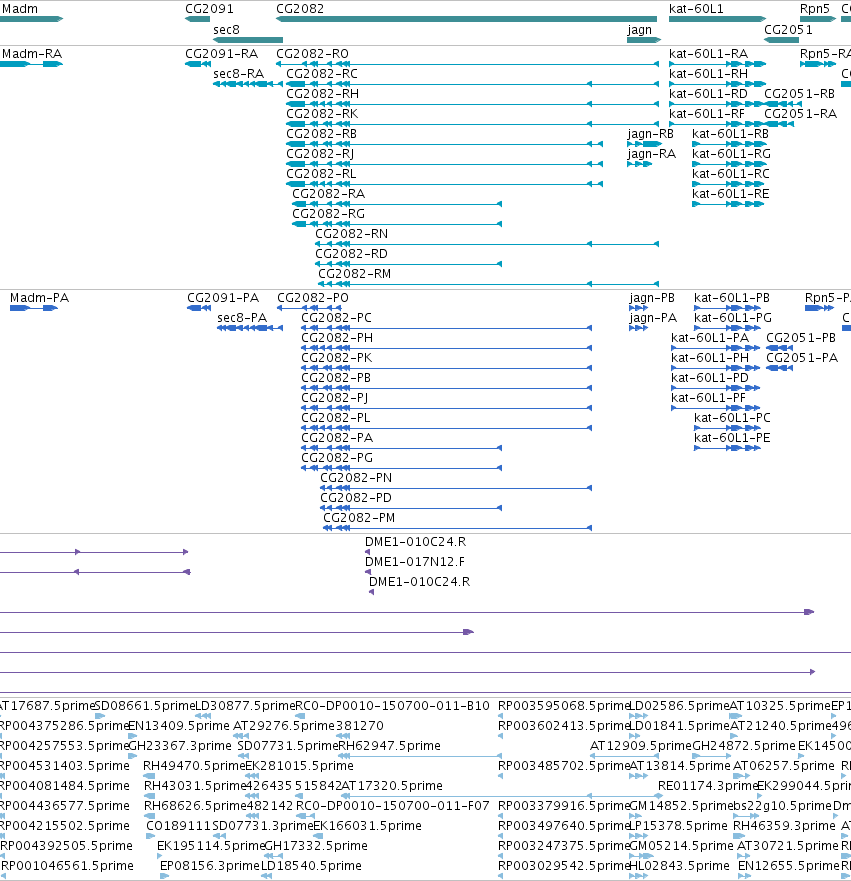The width and height of the screenshot is (851, 881).
Task: Click the CG2051 gene label
Action: 788,30
